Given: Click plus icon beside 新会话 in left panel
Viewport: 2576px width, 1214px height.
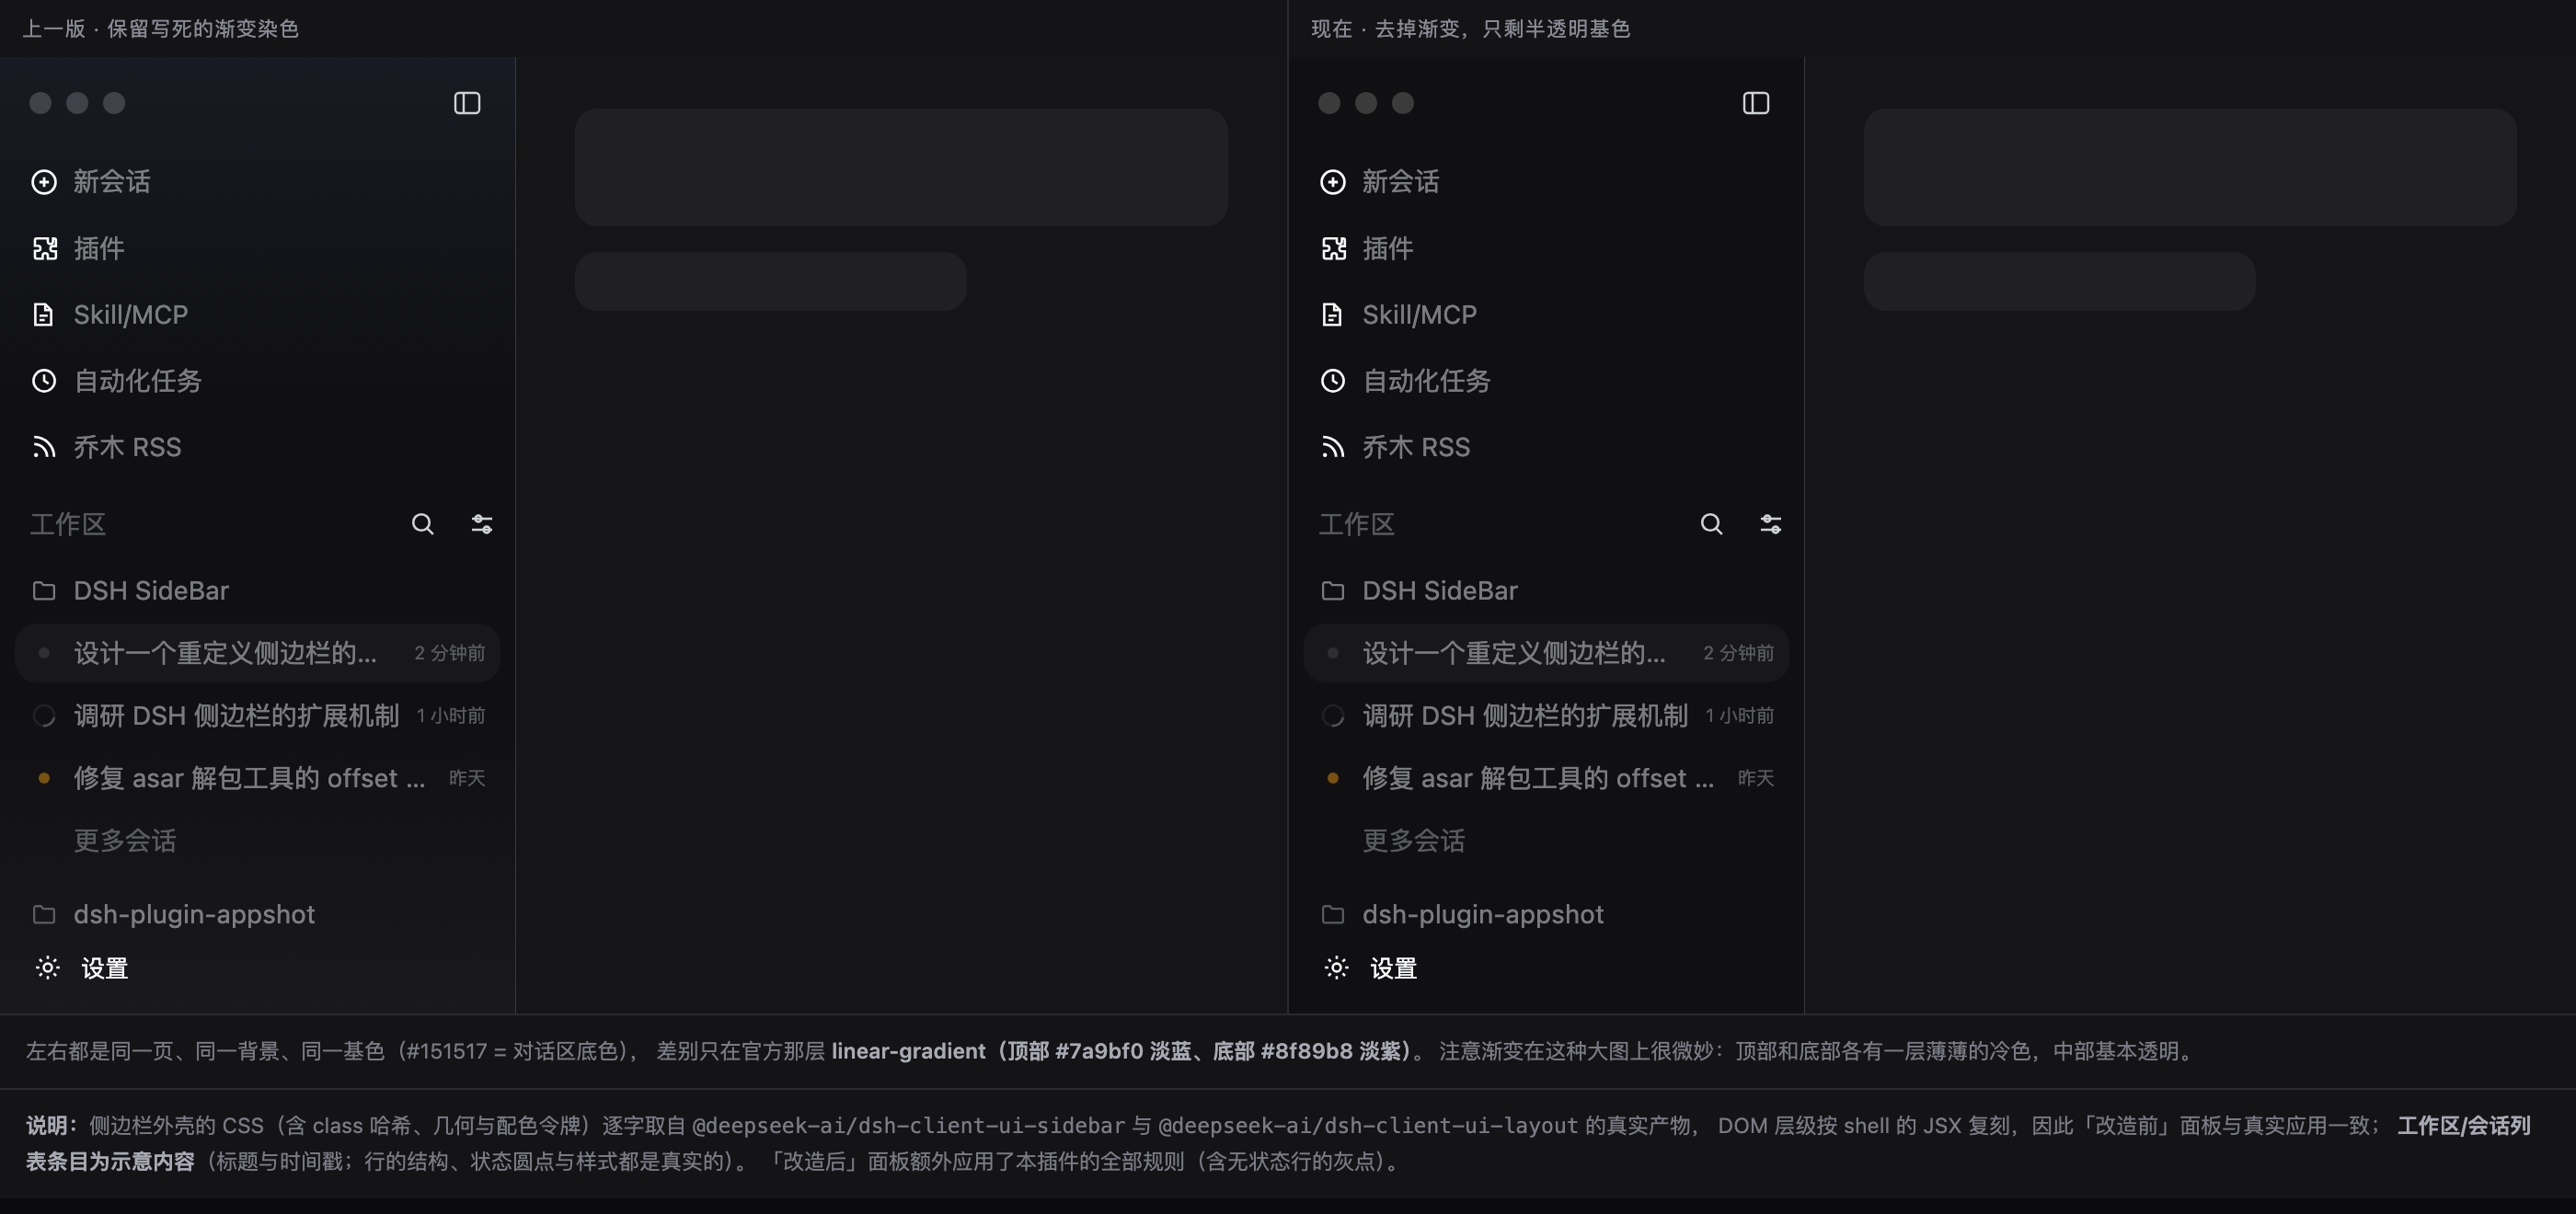Looking at the screenshot, I should pyautogui.click(x=44, y=182).
